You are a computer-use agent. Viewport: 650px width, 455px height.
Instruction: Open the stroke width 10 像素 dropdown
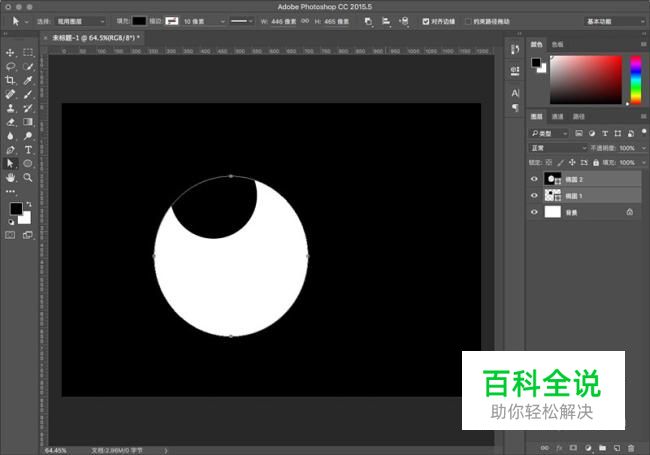coord(223,21)
